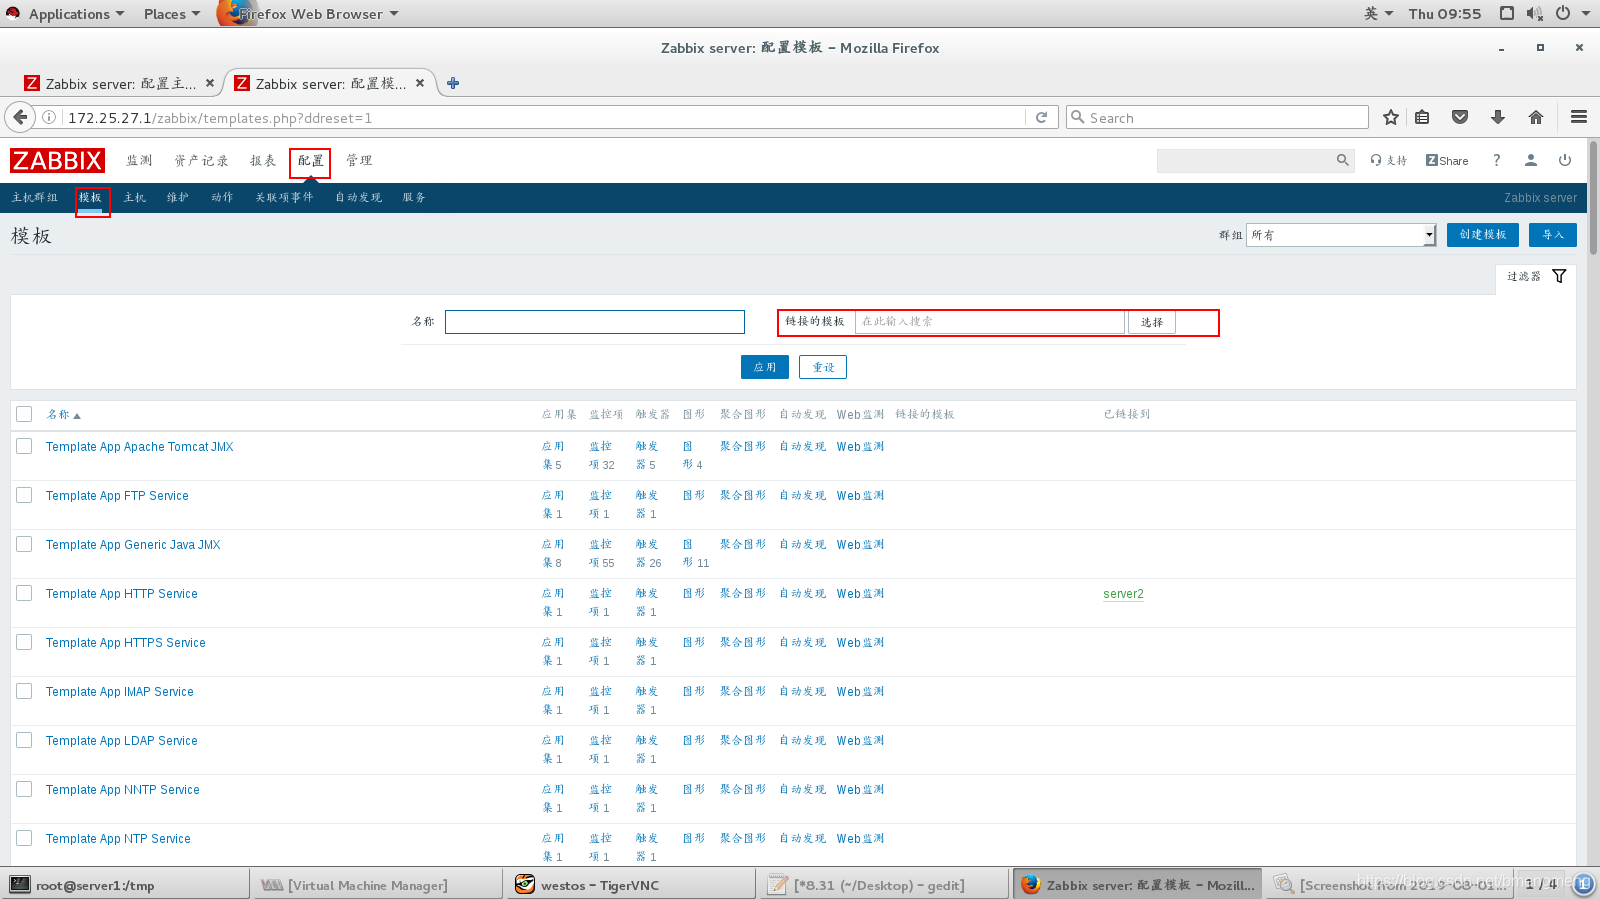The image size is (1600, 900).
Task: Open the bookmarks library icon
Action: tap(1422, 117)
